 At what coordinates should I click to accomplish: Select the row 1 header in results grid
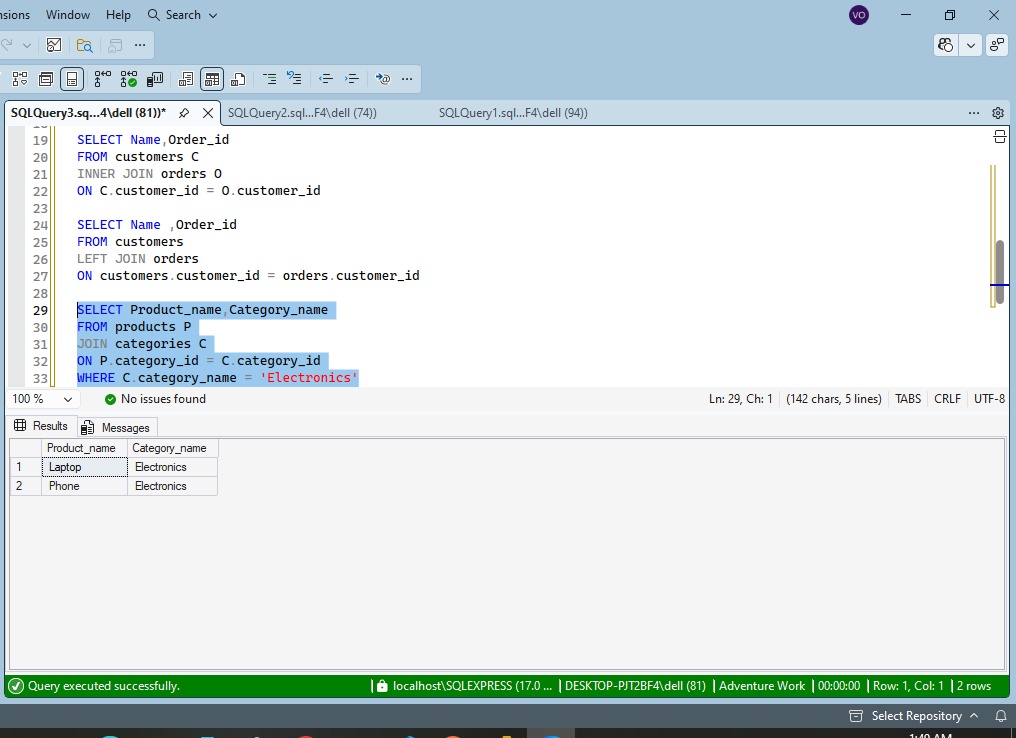click(x=26, y=467)
